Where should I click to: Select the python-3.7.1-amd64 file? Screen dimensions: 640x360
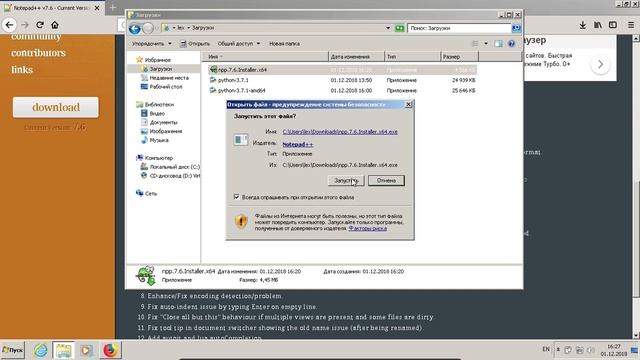[x=237, y=90]
